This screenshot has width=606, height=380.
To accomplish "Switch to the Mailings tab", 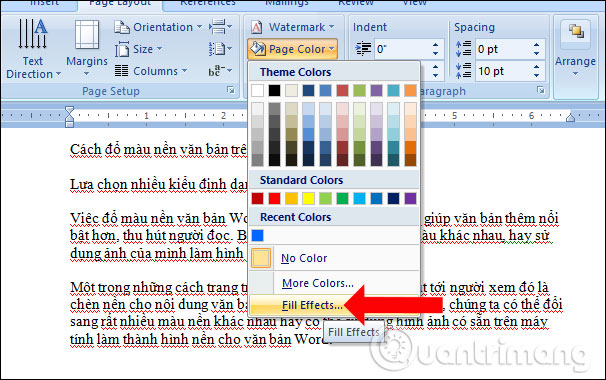I will (287, 3).
